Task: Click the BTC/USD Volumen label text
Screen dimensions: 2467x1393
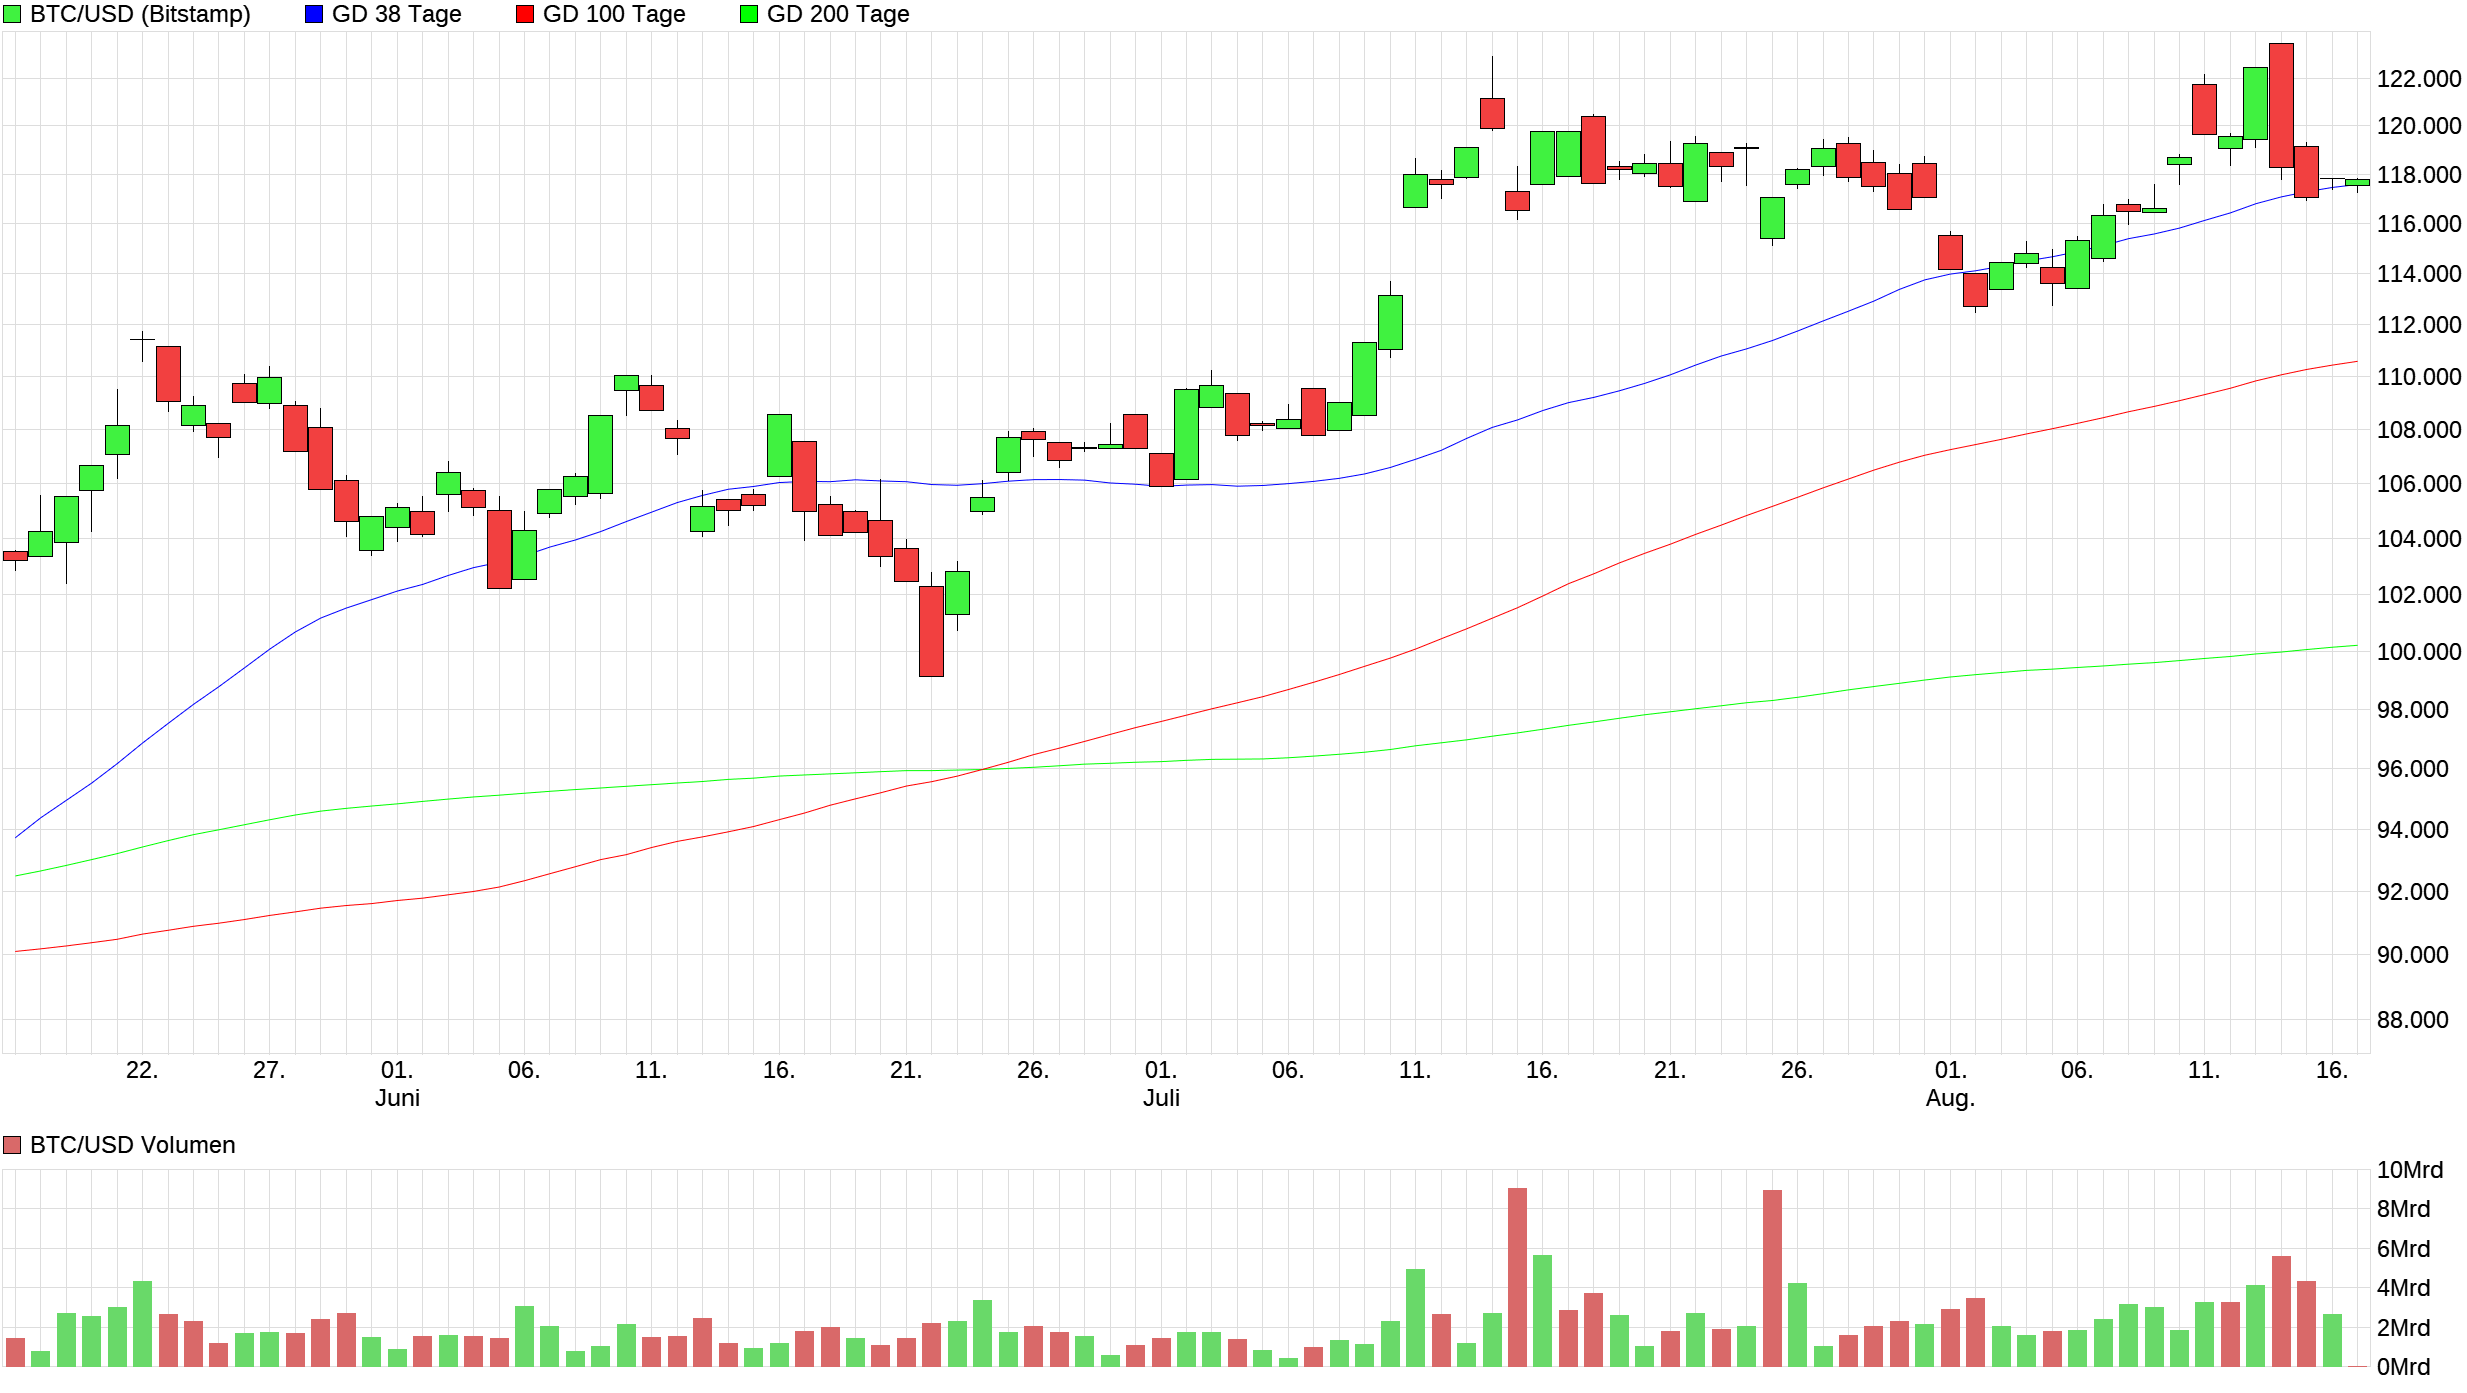Action: tap(132, 1145)
